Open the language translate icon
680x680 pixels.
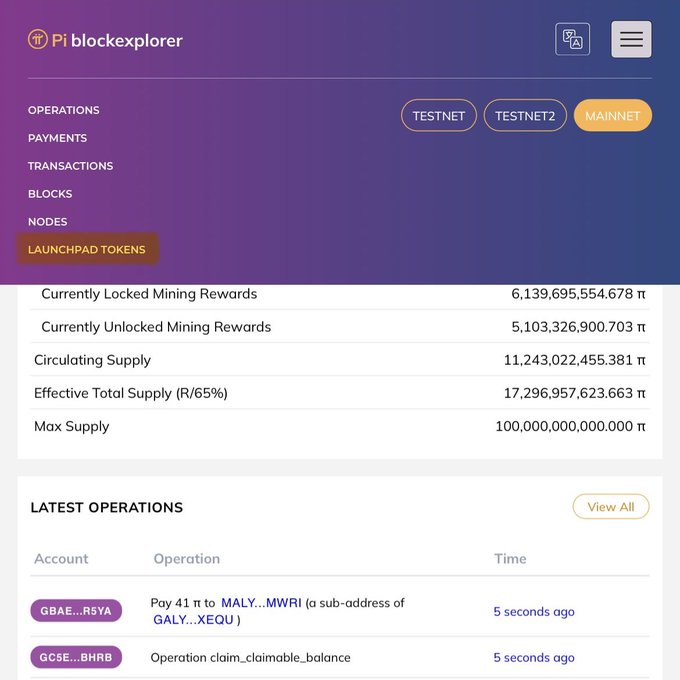click(x=572, y=39)
